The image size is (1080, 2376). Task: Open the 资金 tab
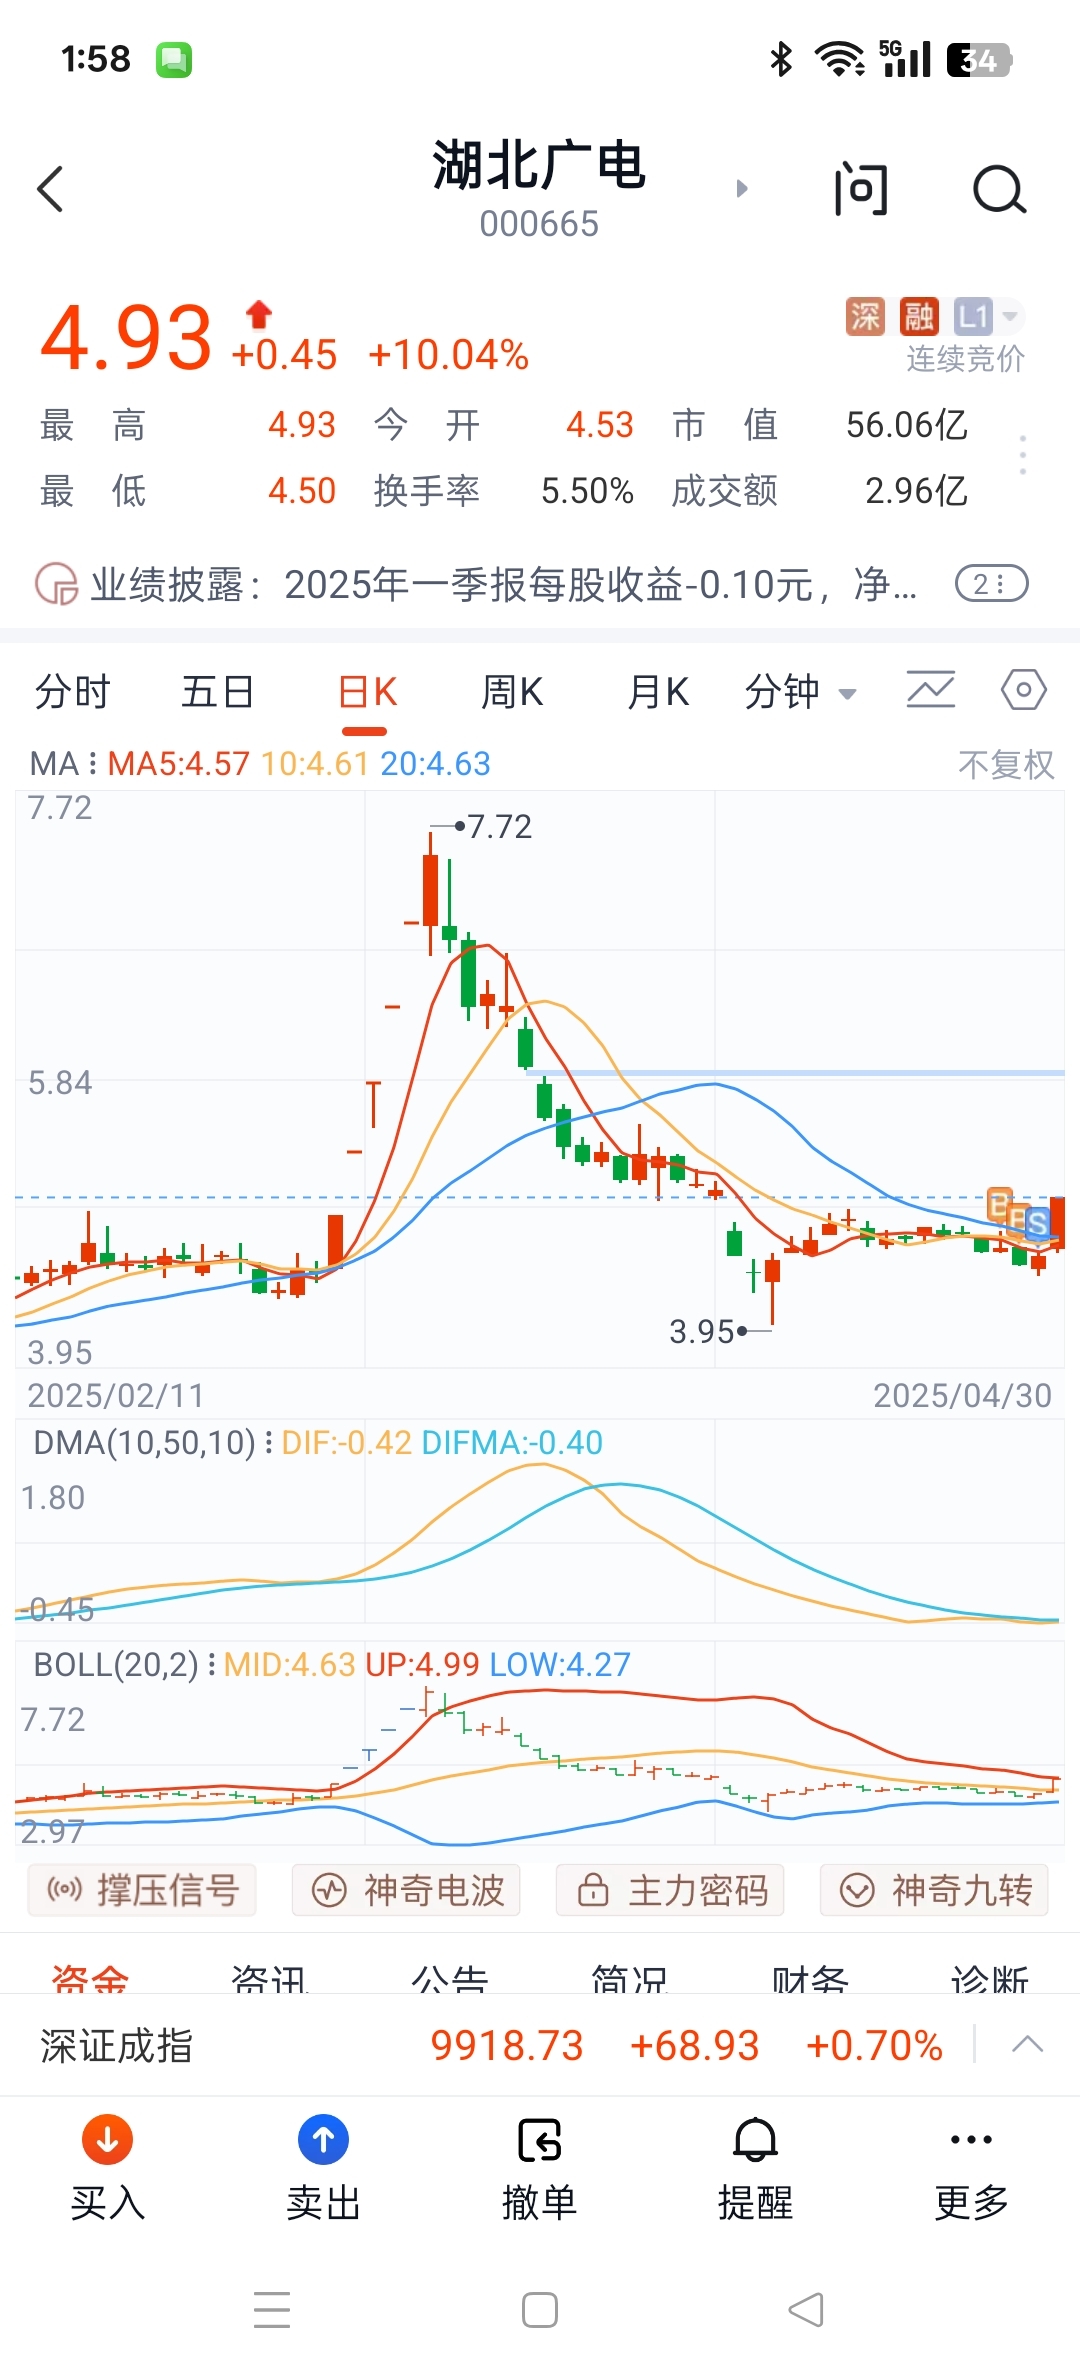coord(90,1978)
